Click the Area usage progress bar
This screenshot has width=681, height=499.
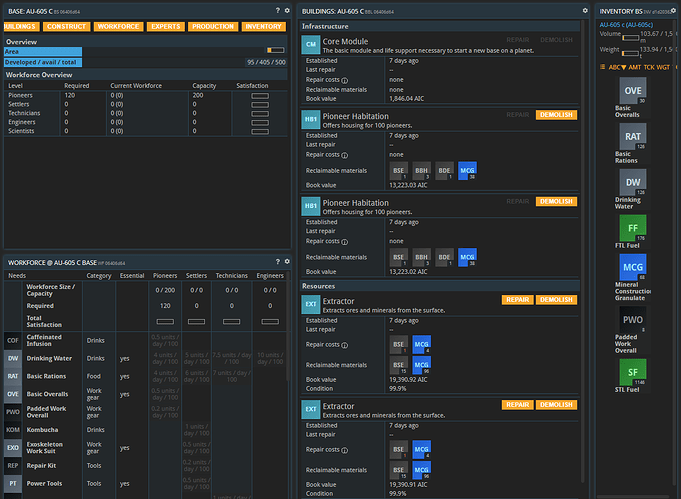[x=275, y=50]
